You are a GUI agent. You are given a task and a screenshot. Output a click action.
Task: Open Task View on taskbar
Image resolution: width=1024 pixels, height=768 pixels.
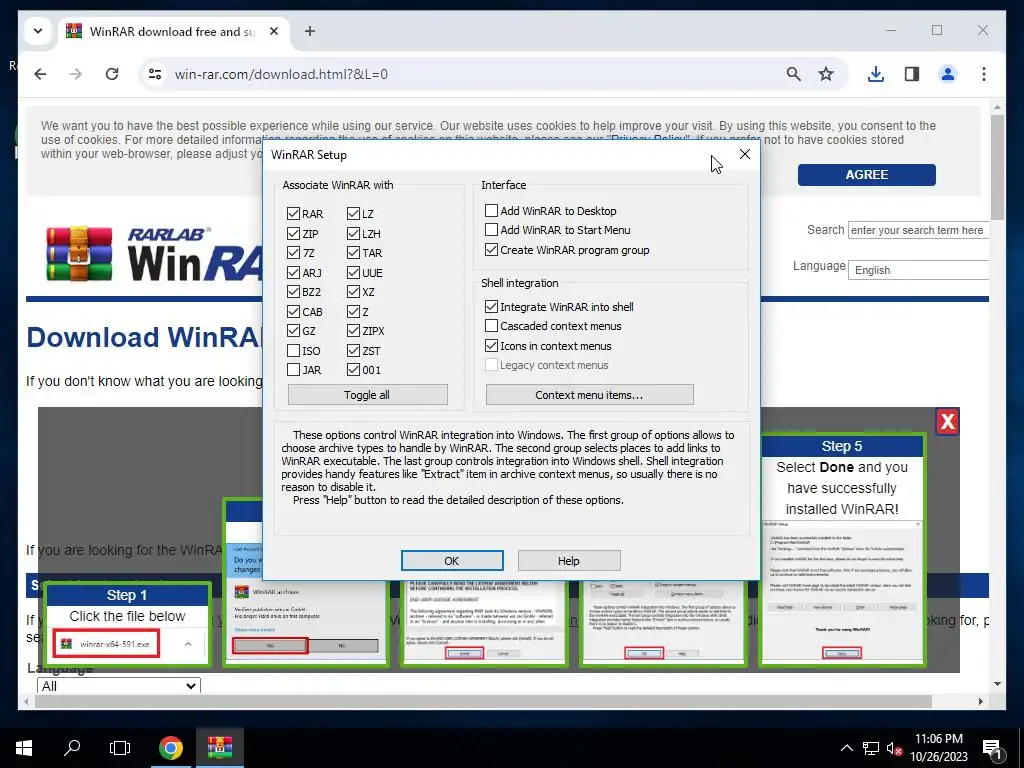120,748
